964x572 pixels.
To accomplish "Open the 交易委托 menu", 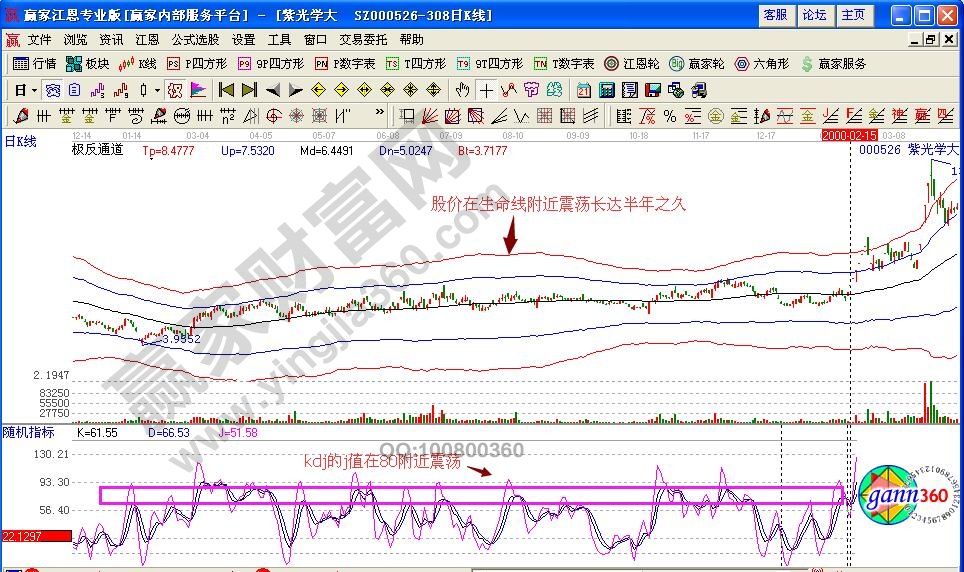I will (x=361, y=40).
